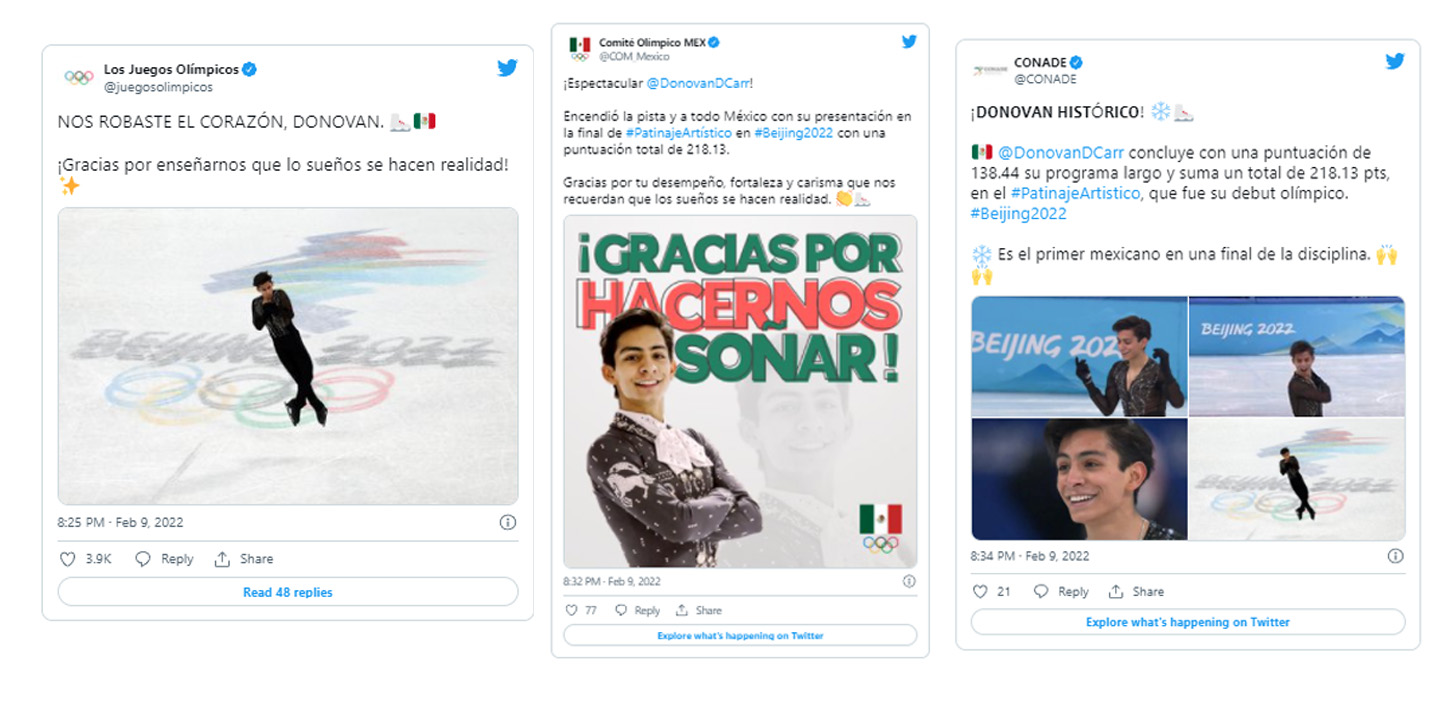Image resolution: width=1440 pixels, height=720 pixels.
Task: Click the heart with 77 likes
Action: tap(571, 610)
